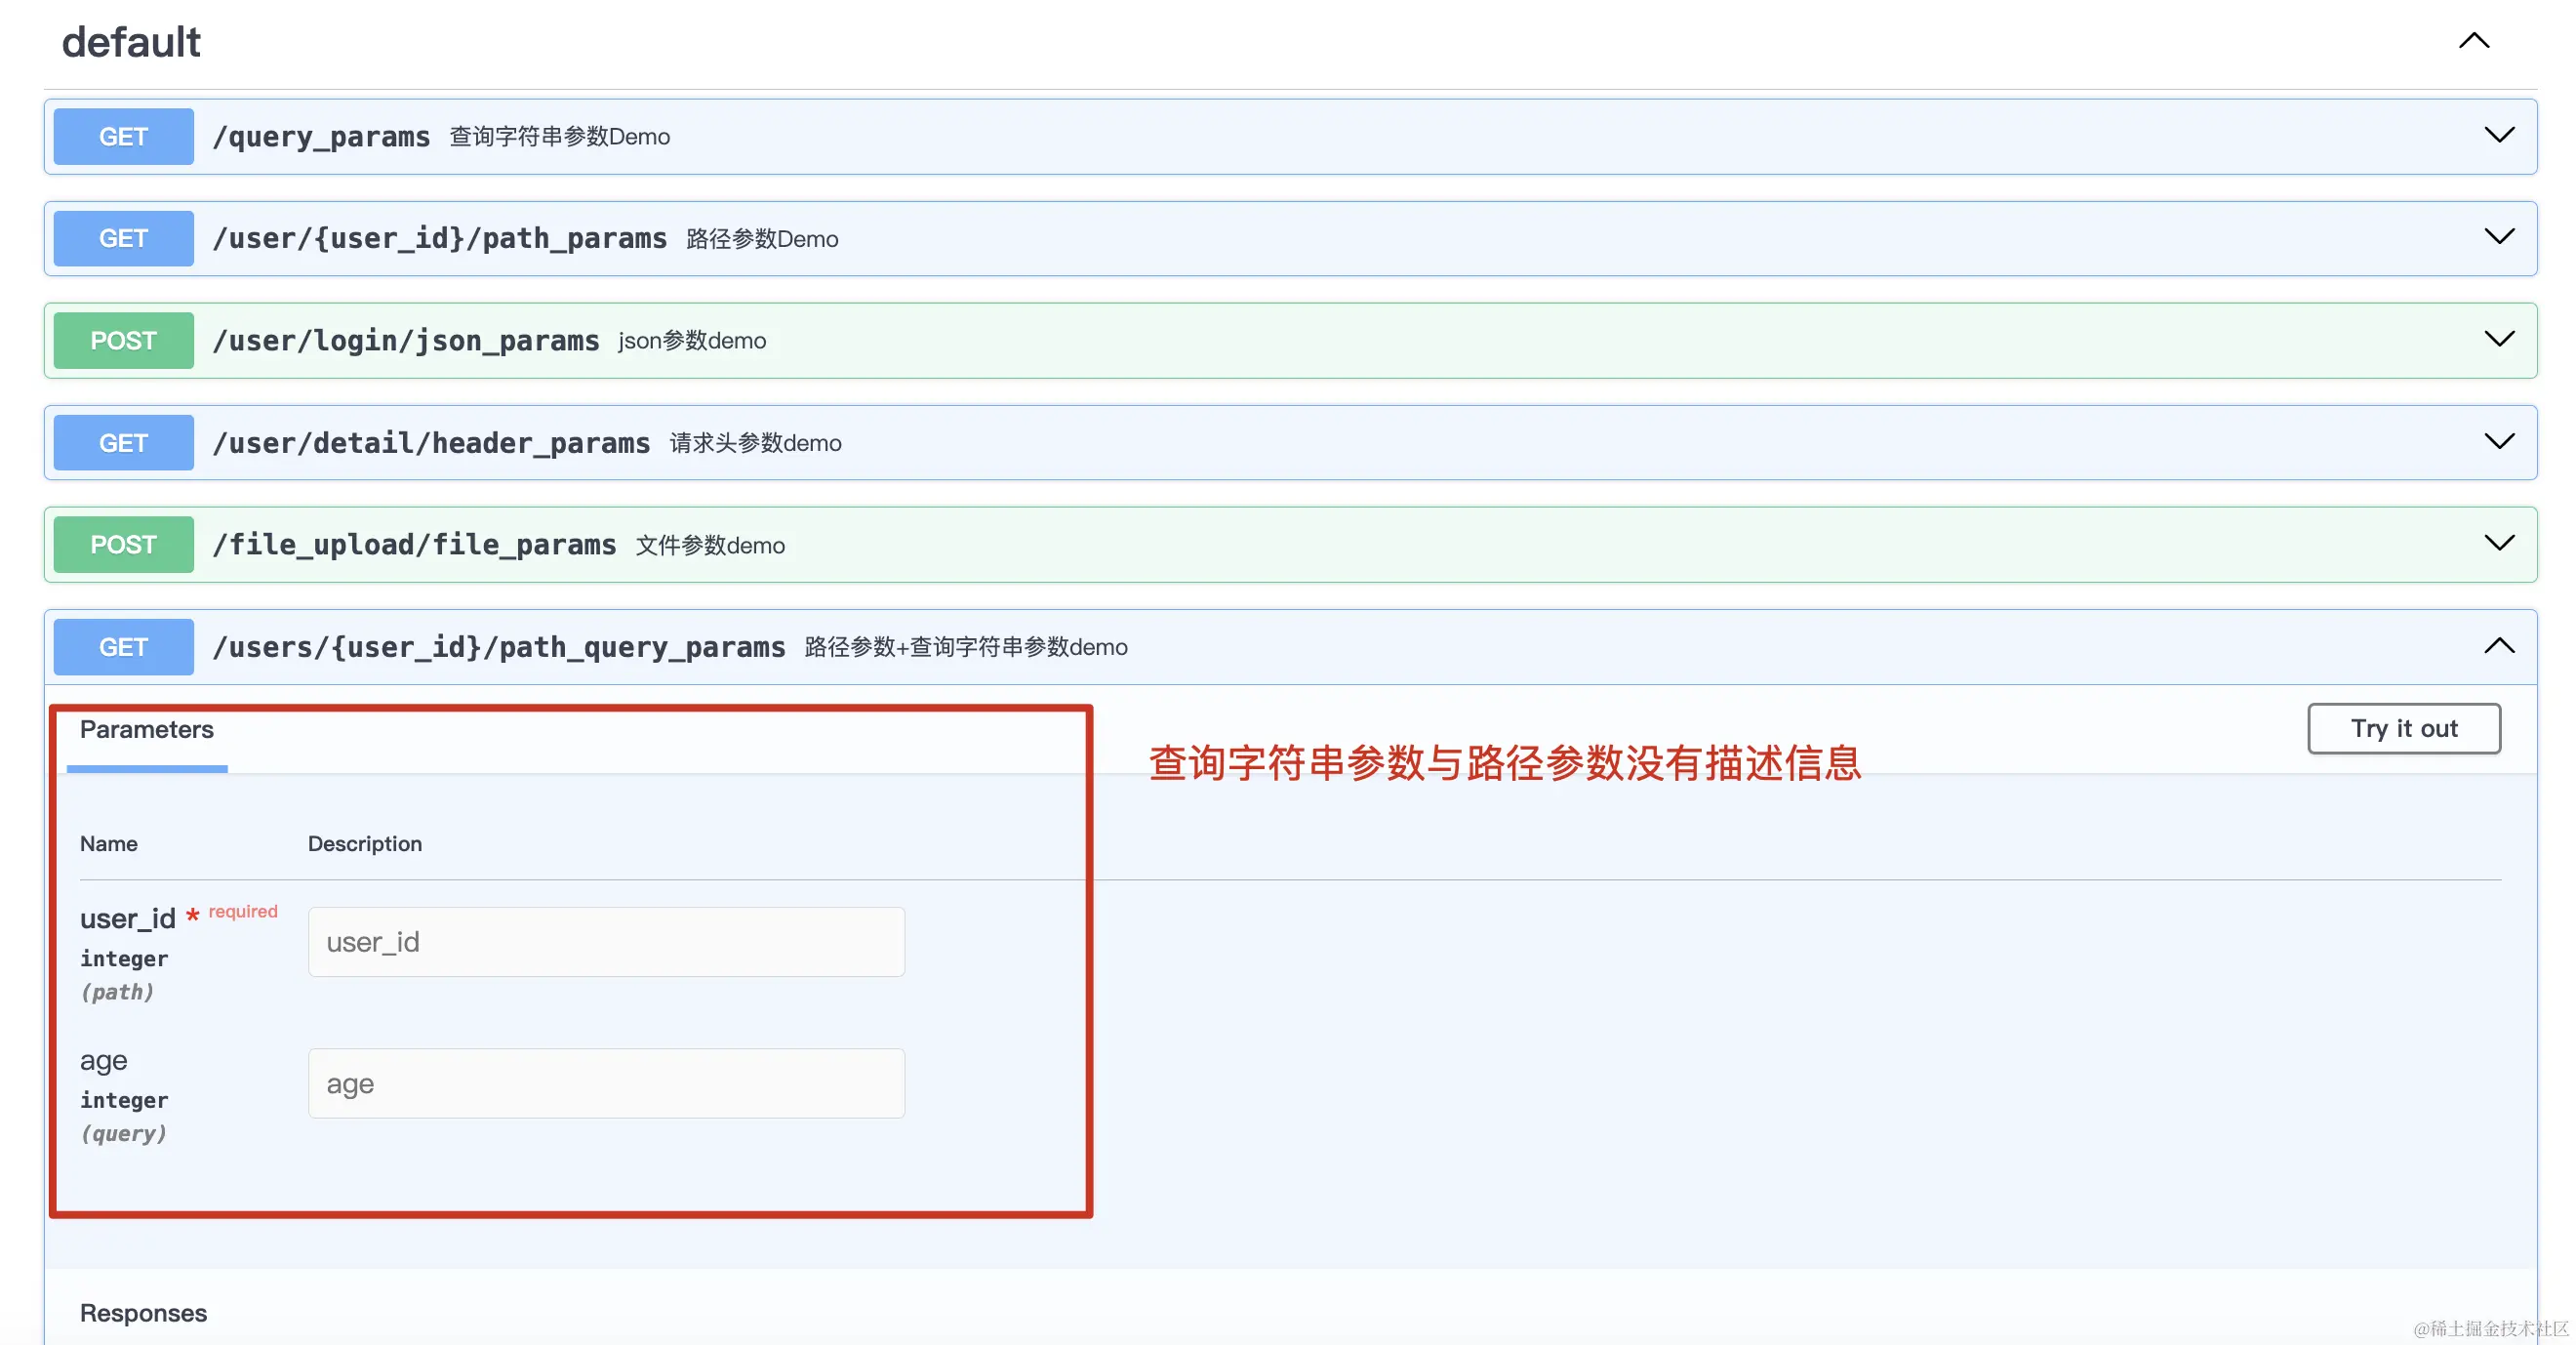Screen dimensions: 2576x1345
Task: Click the 请求头参数demo summary text
Action: pyautogui.click(x=756, y=443)
